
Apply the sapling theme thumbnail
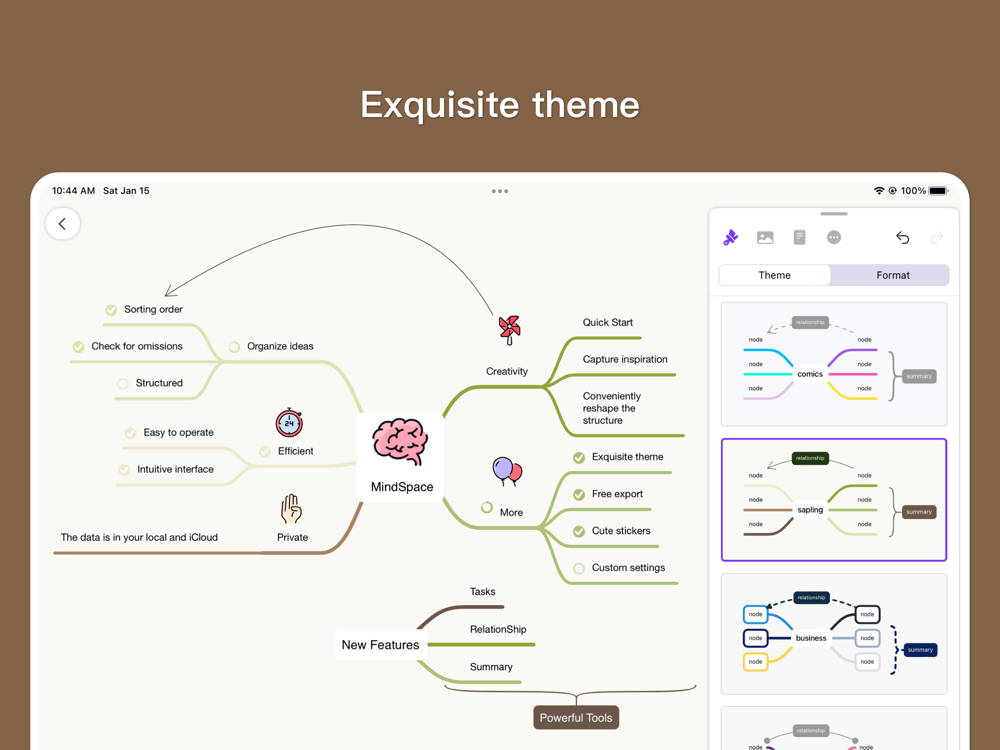coord(834,499)
